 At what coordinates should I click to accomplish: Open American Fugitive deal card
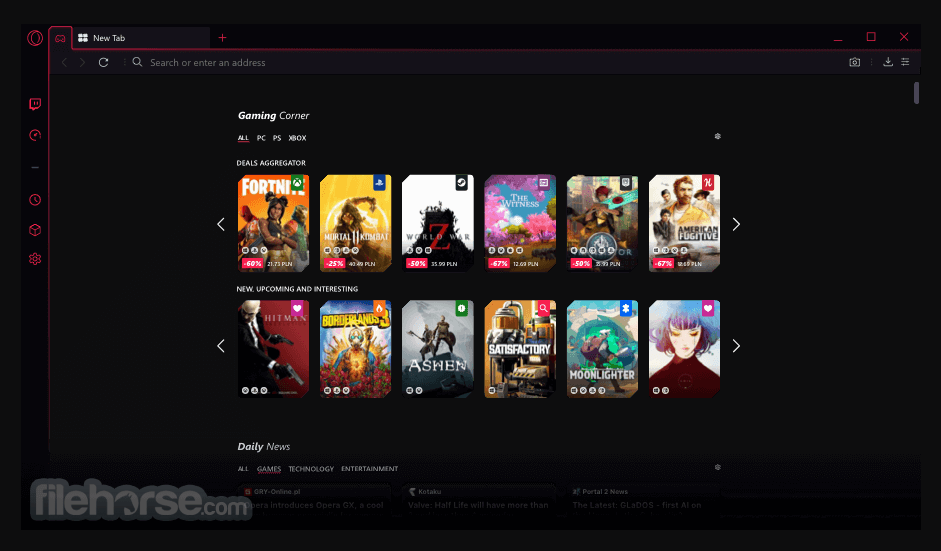(x=685, y=223)
